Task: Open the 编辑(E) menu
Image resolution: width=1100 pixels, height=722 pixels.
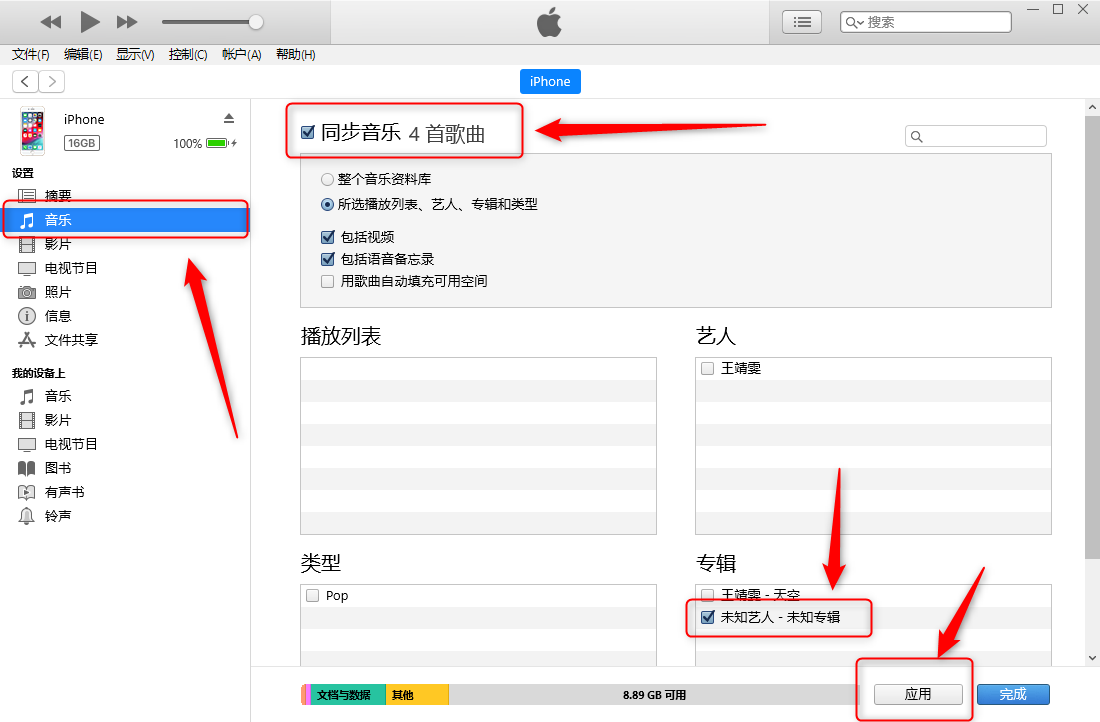Action: [83, 55]
